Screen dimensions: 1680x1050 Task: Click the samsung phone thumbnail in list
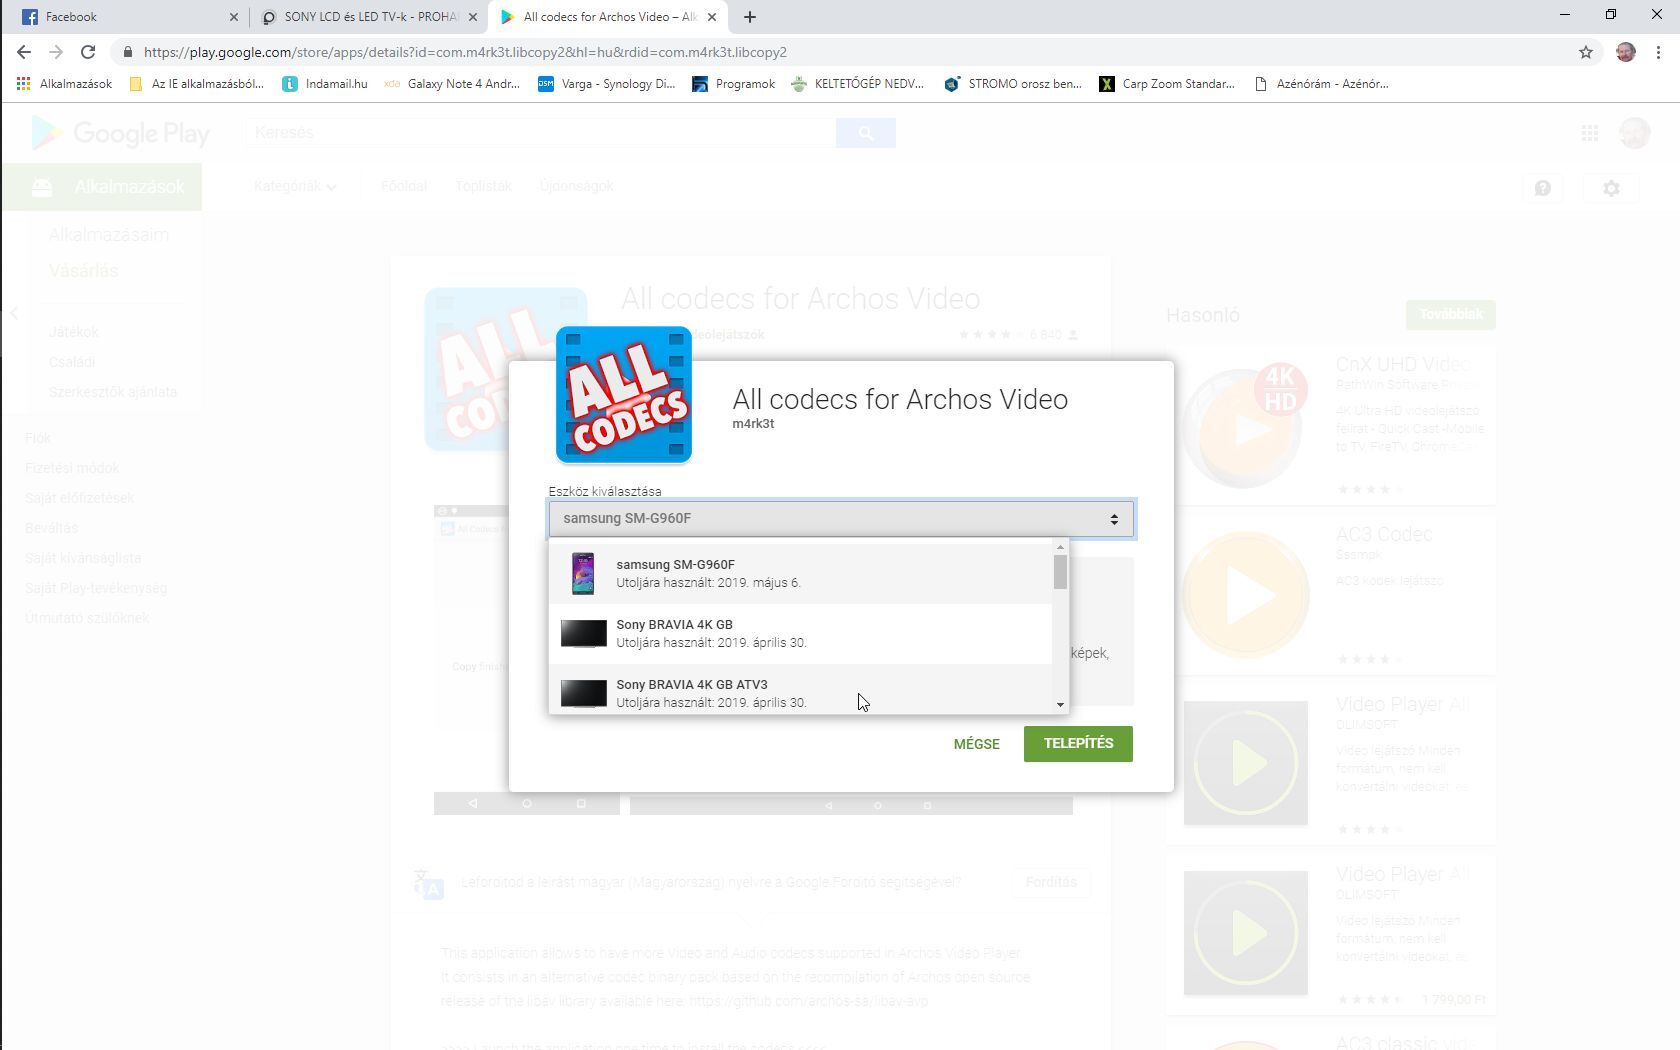click(583, 573)
